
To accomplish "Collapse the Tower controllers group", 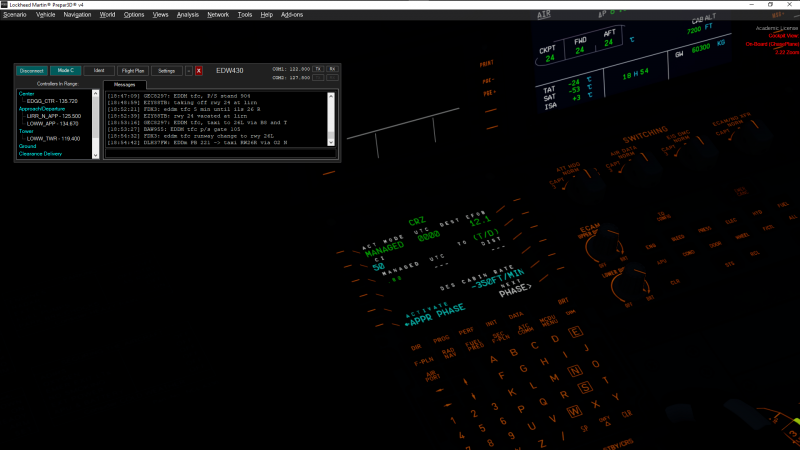I will (x=26, y=131).
